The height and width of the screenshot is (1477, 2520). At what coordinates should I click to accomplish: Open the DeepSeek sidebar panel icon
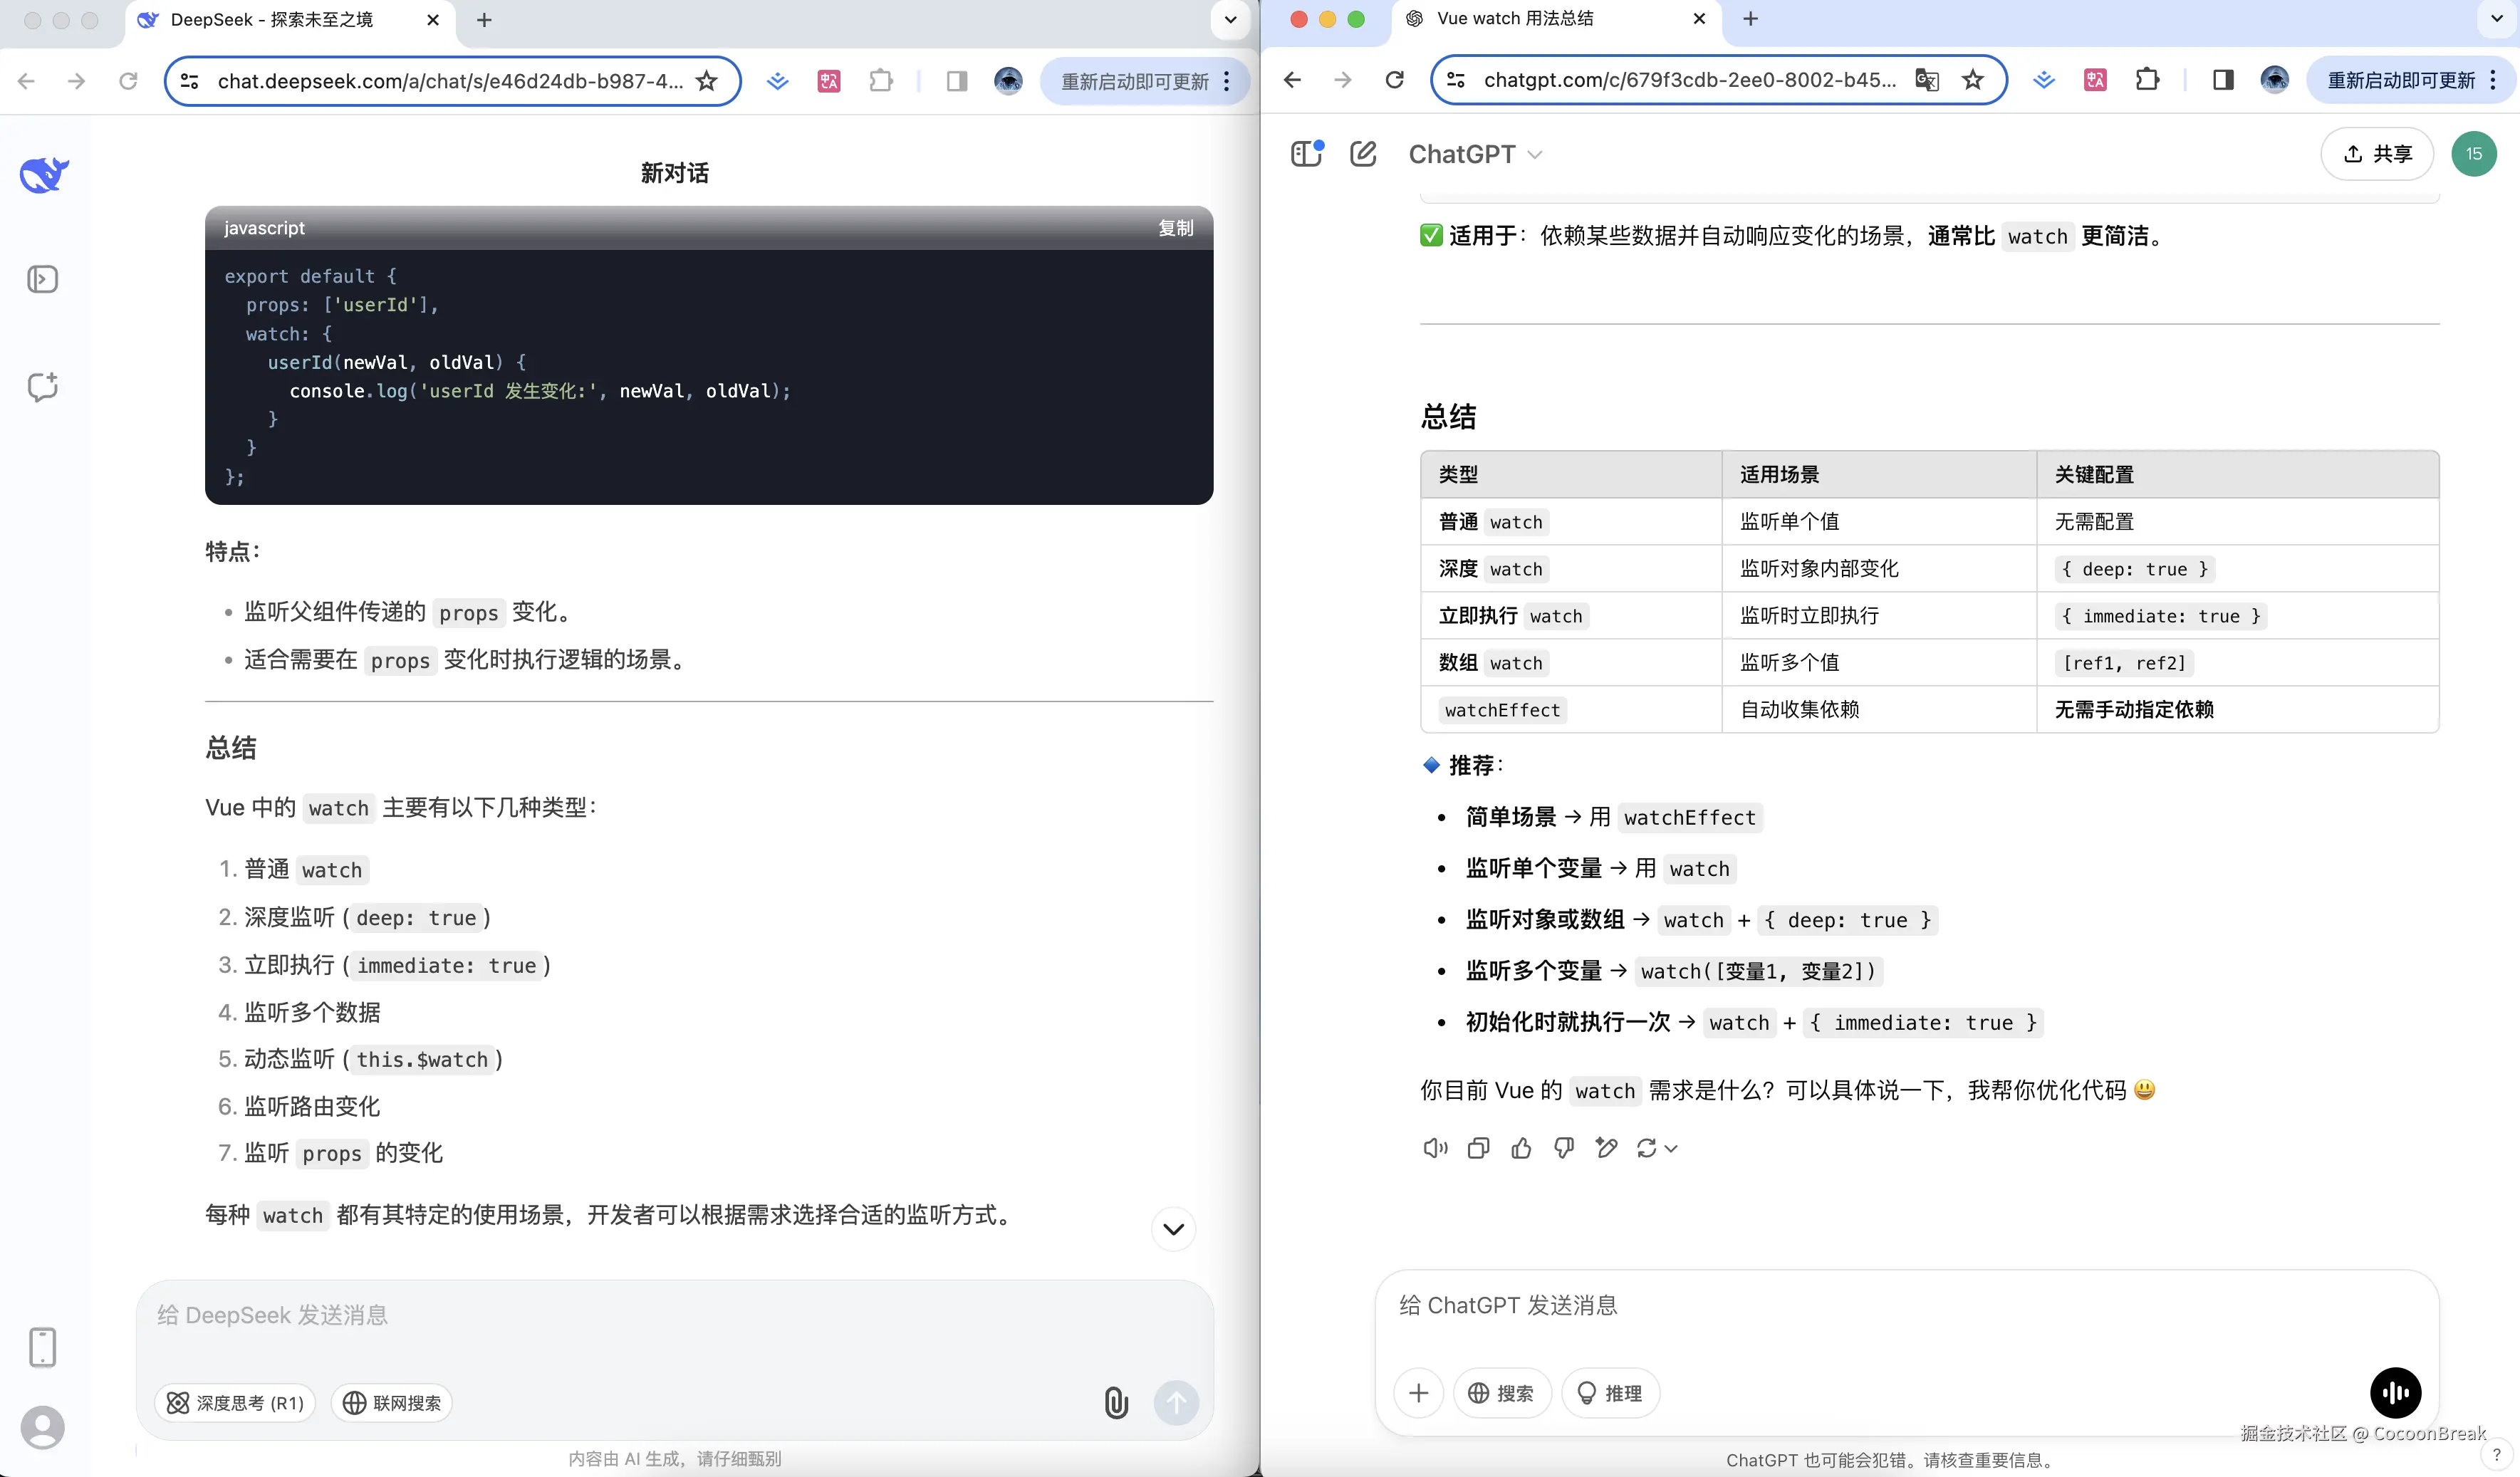(x=42, y=279)
